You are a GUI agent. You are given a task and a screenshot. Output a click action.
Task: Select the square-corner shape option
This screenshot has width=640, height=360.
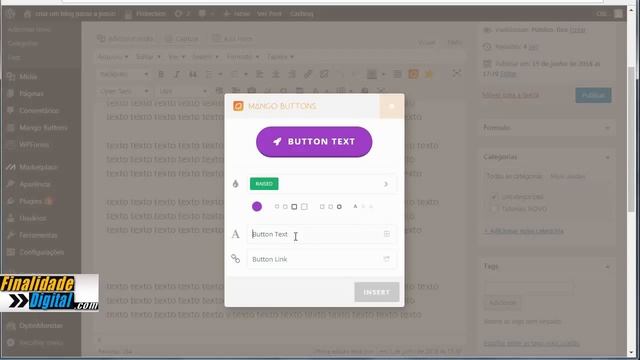point(322,207)
